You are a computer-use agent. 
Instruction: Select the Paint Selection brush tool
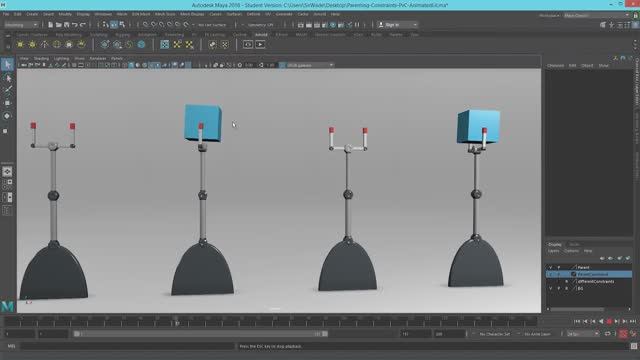(7, 90)
